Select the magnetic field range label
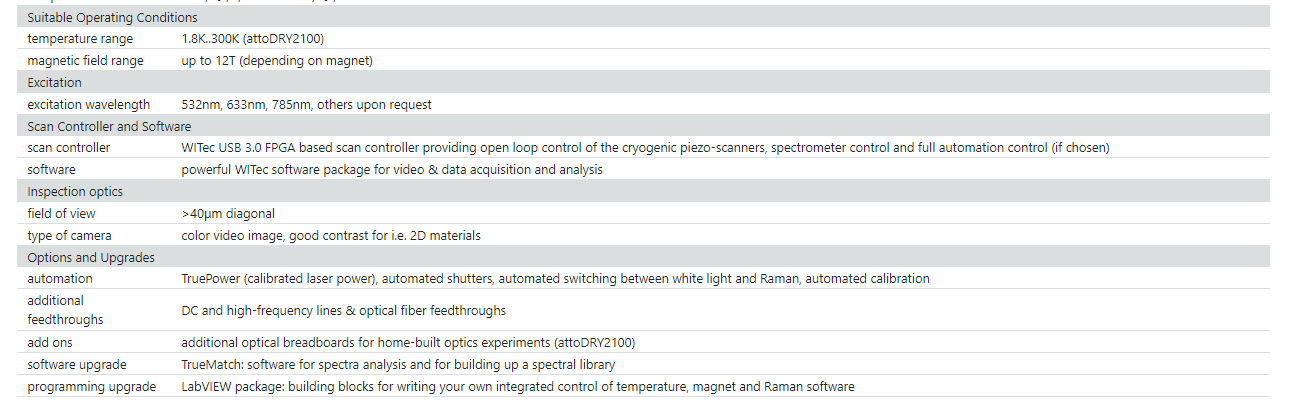Screen dimensions: 1290x401 coord(85,61)
